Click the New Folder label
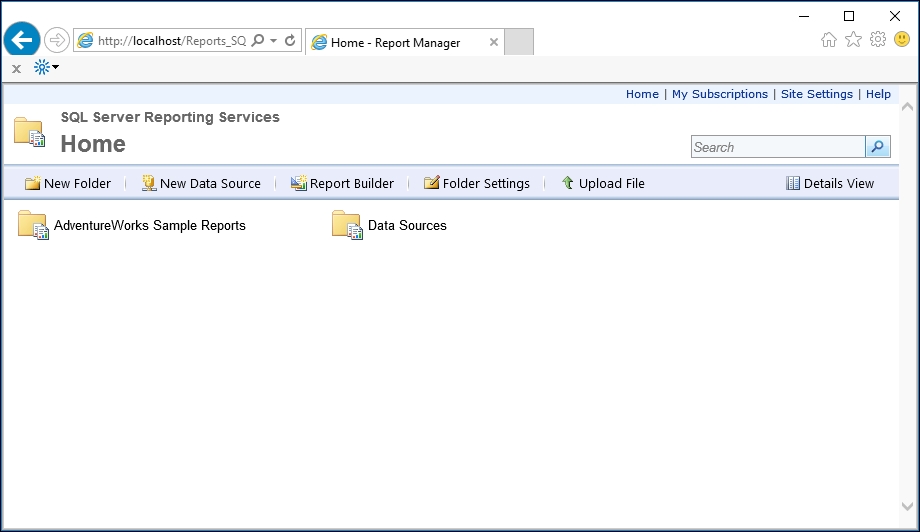920x532 pixels. (x=77, y=184)
